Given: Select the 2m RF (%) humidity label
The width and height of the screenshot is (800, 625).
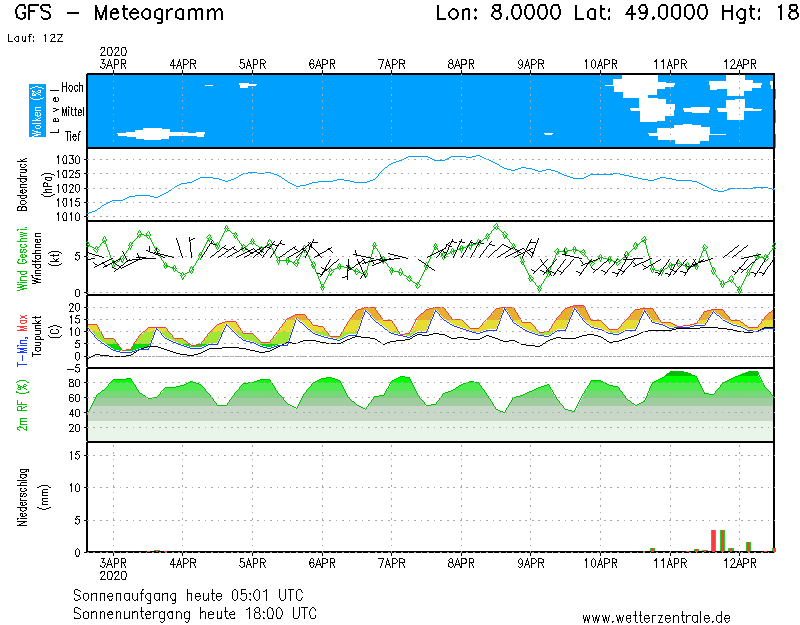Looking at the screenshot, I should (21, 404).
